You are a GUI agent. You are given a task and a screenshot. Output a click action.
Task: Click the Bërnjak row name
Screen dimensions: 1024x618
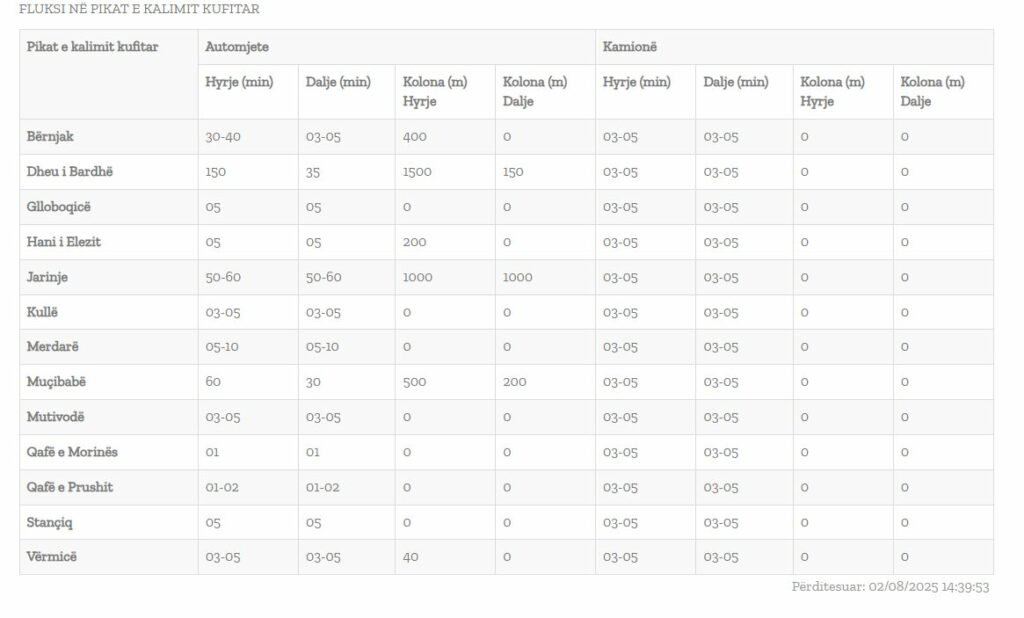pyautogui.click(x=50, y=137)
